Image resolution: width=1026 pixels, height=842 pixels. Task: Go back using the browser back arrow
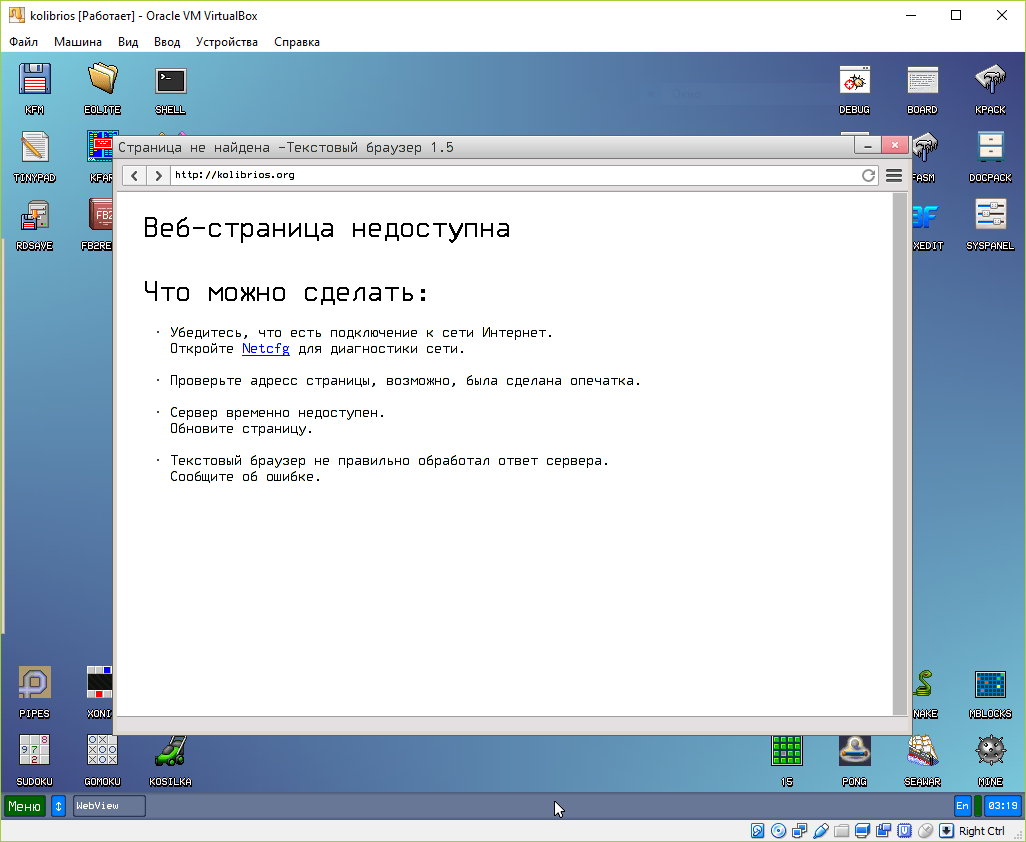[x=133, y=174]
